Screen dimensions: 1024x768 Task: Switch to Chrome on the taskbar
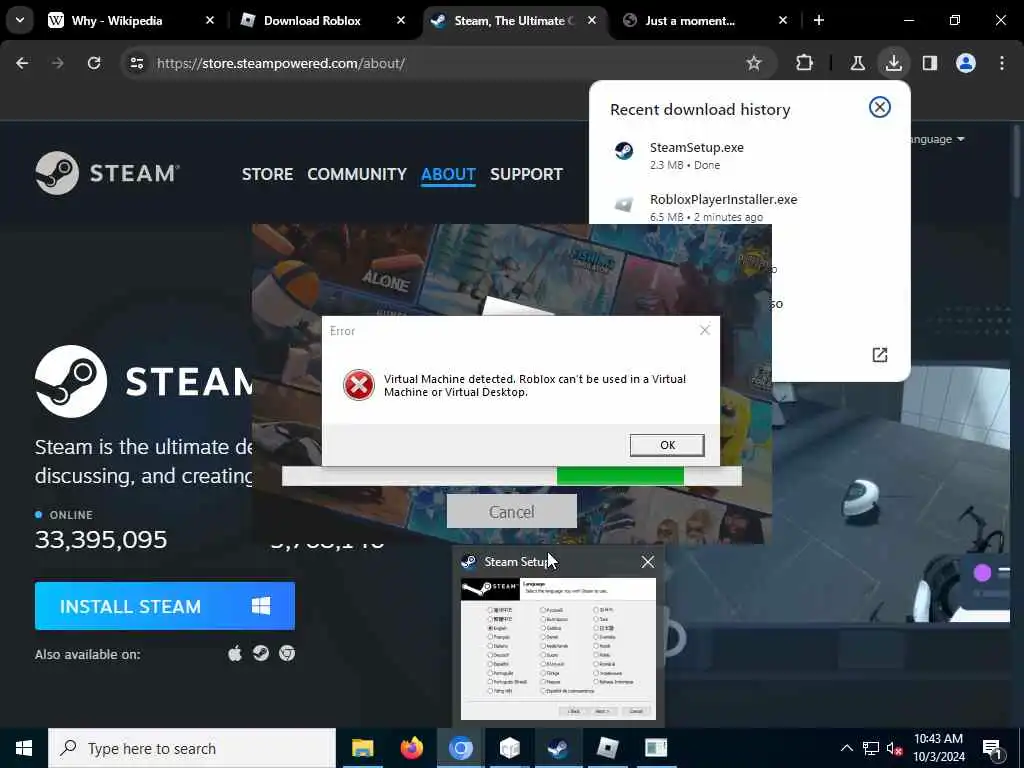click(460, 748)
